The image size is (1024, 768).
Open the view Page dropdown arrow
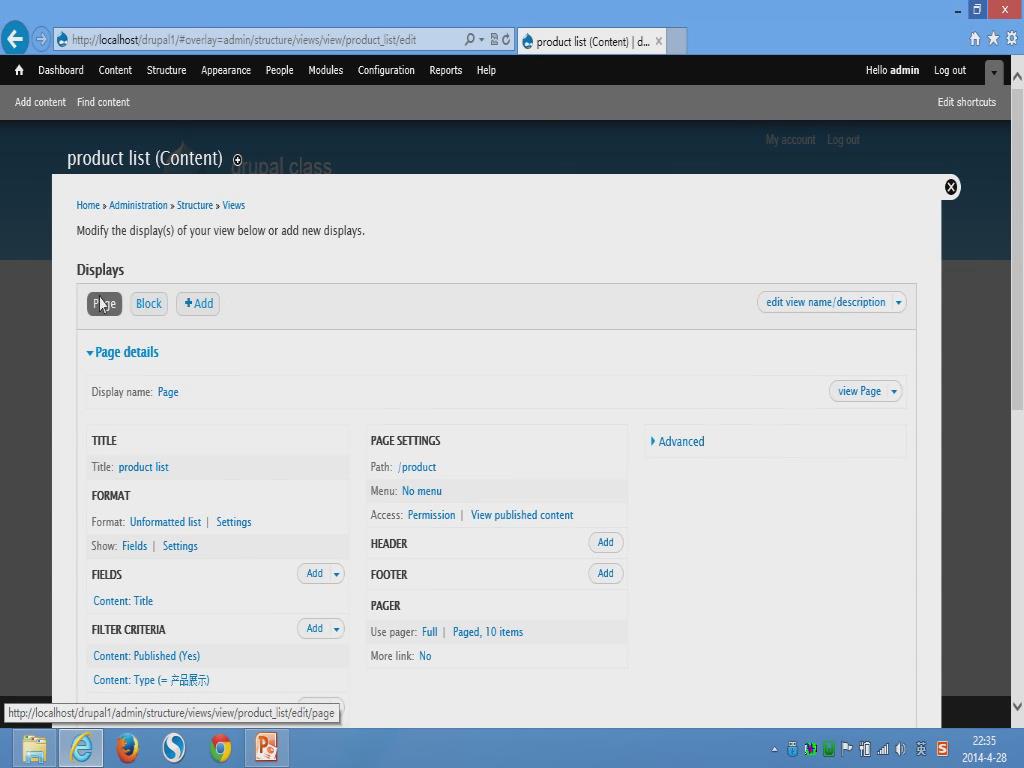tap(894, 392)
